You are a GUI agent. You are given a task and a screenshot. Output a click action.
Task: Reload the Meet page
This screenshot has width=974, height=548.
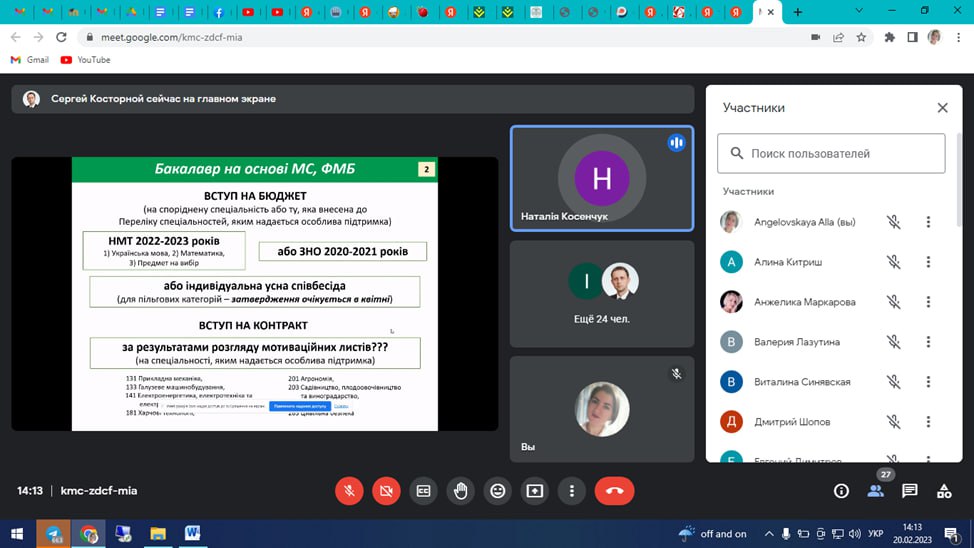pos(61,37)
